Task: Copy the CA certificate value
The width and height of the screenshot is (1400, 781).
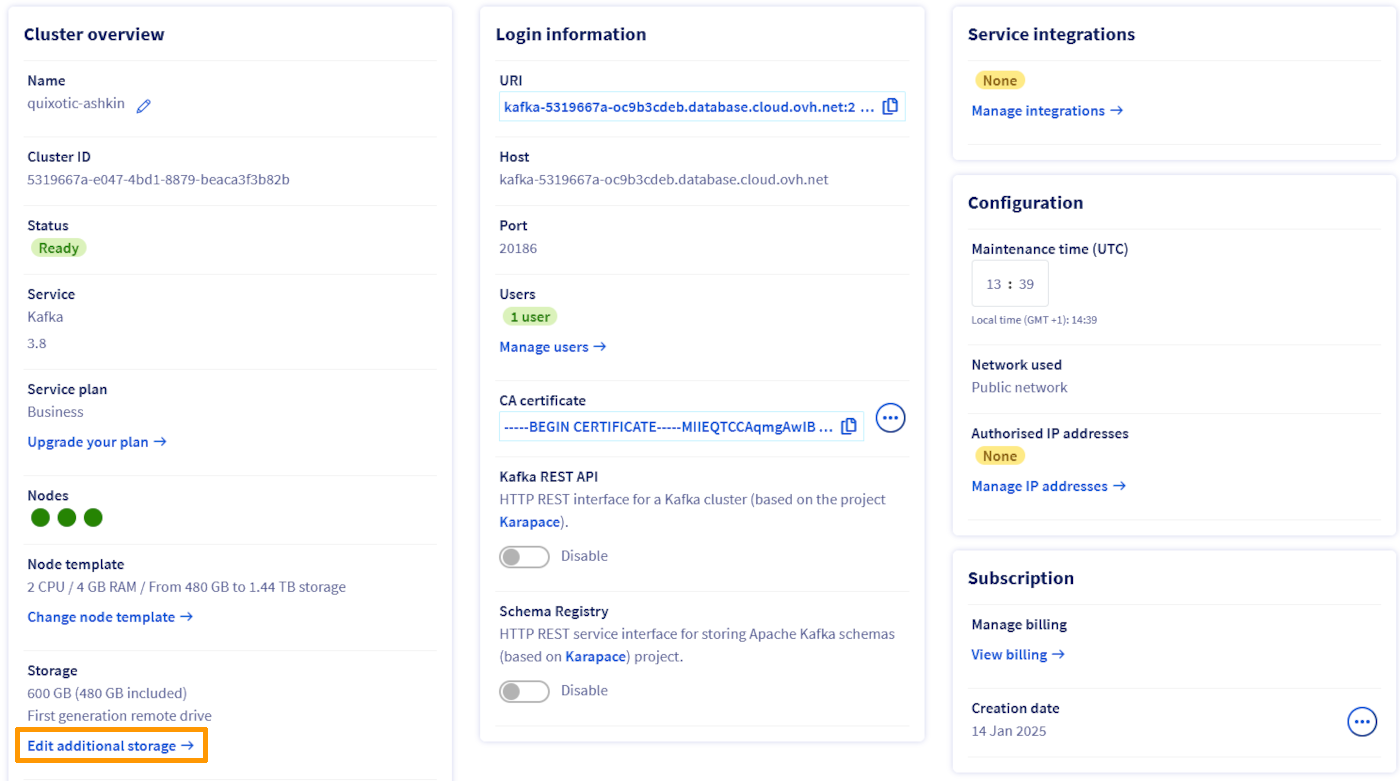Action: tap(849, 425)
